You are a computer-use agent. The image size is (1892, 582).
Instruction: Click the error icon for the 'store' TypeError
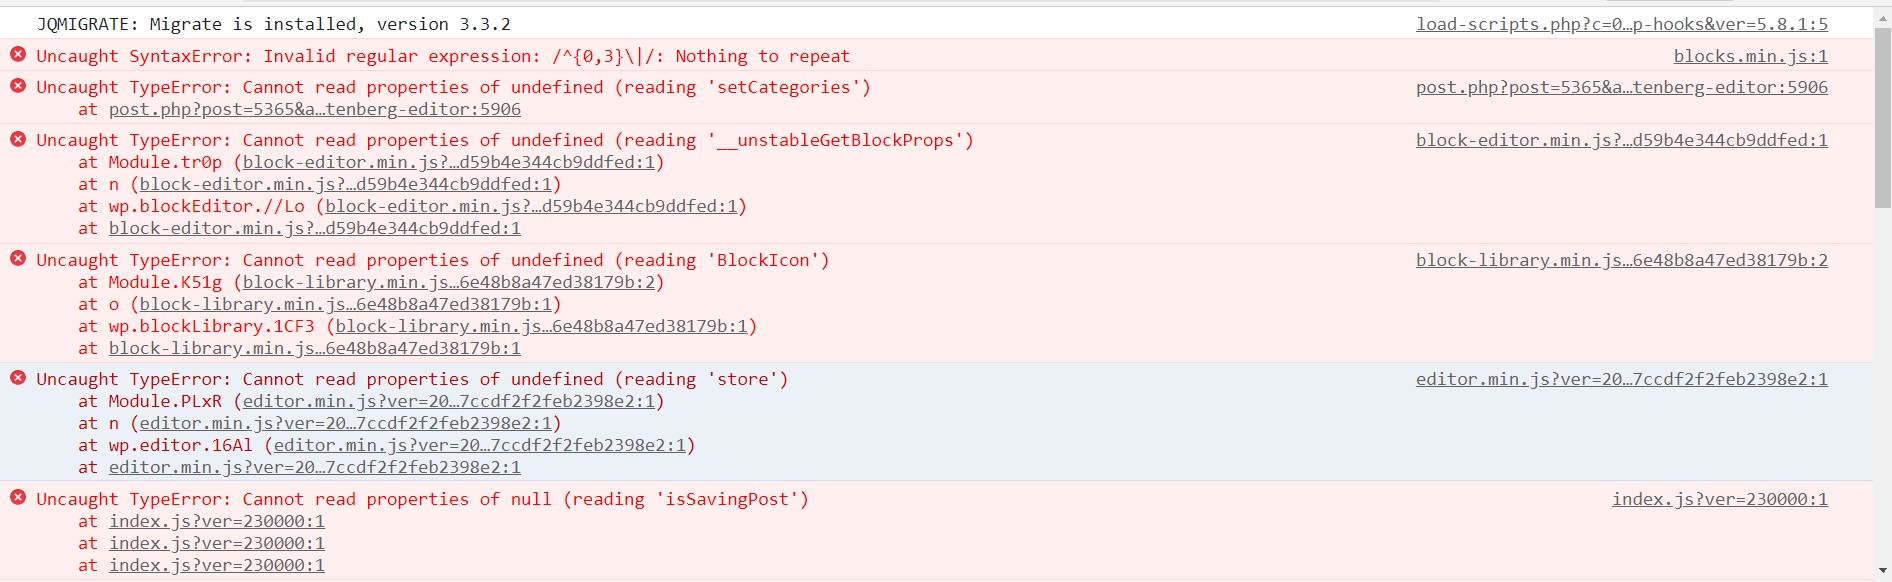(x=18, y=378)
